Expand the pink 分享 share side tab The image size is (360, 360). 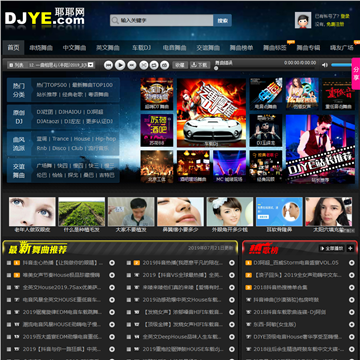[356, 74]
